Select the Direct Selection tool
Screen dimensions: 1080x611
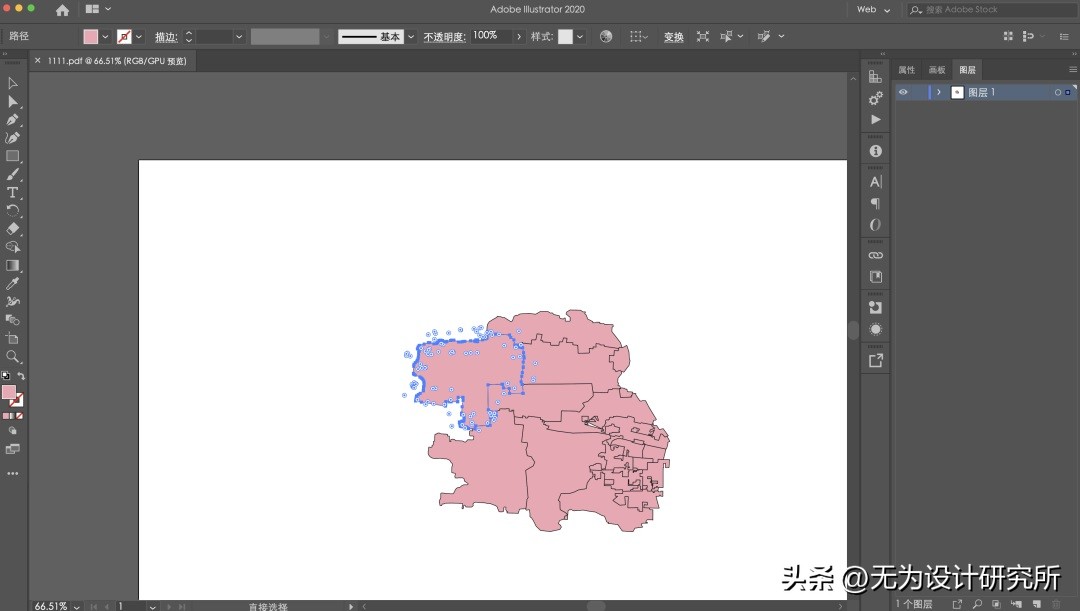point(13,101)
